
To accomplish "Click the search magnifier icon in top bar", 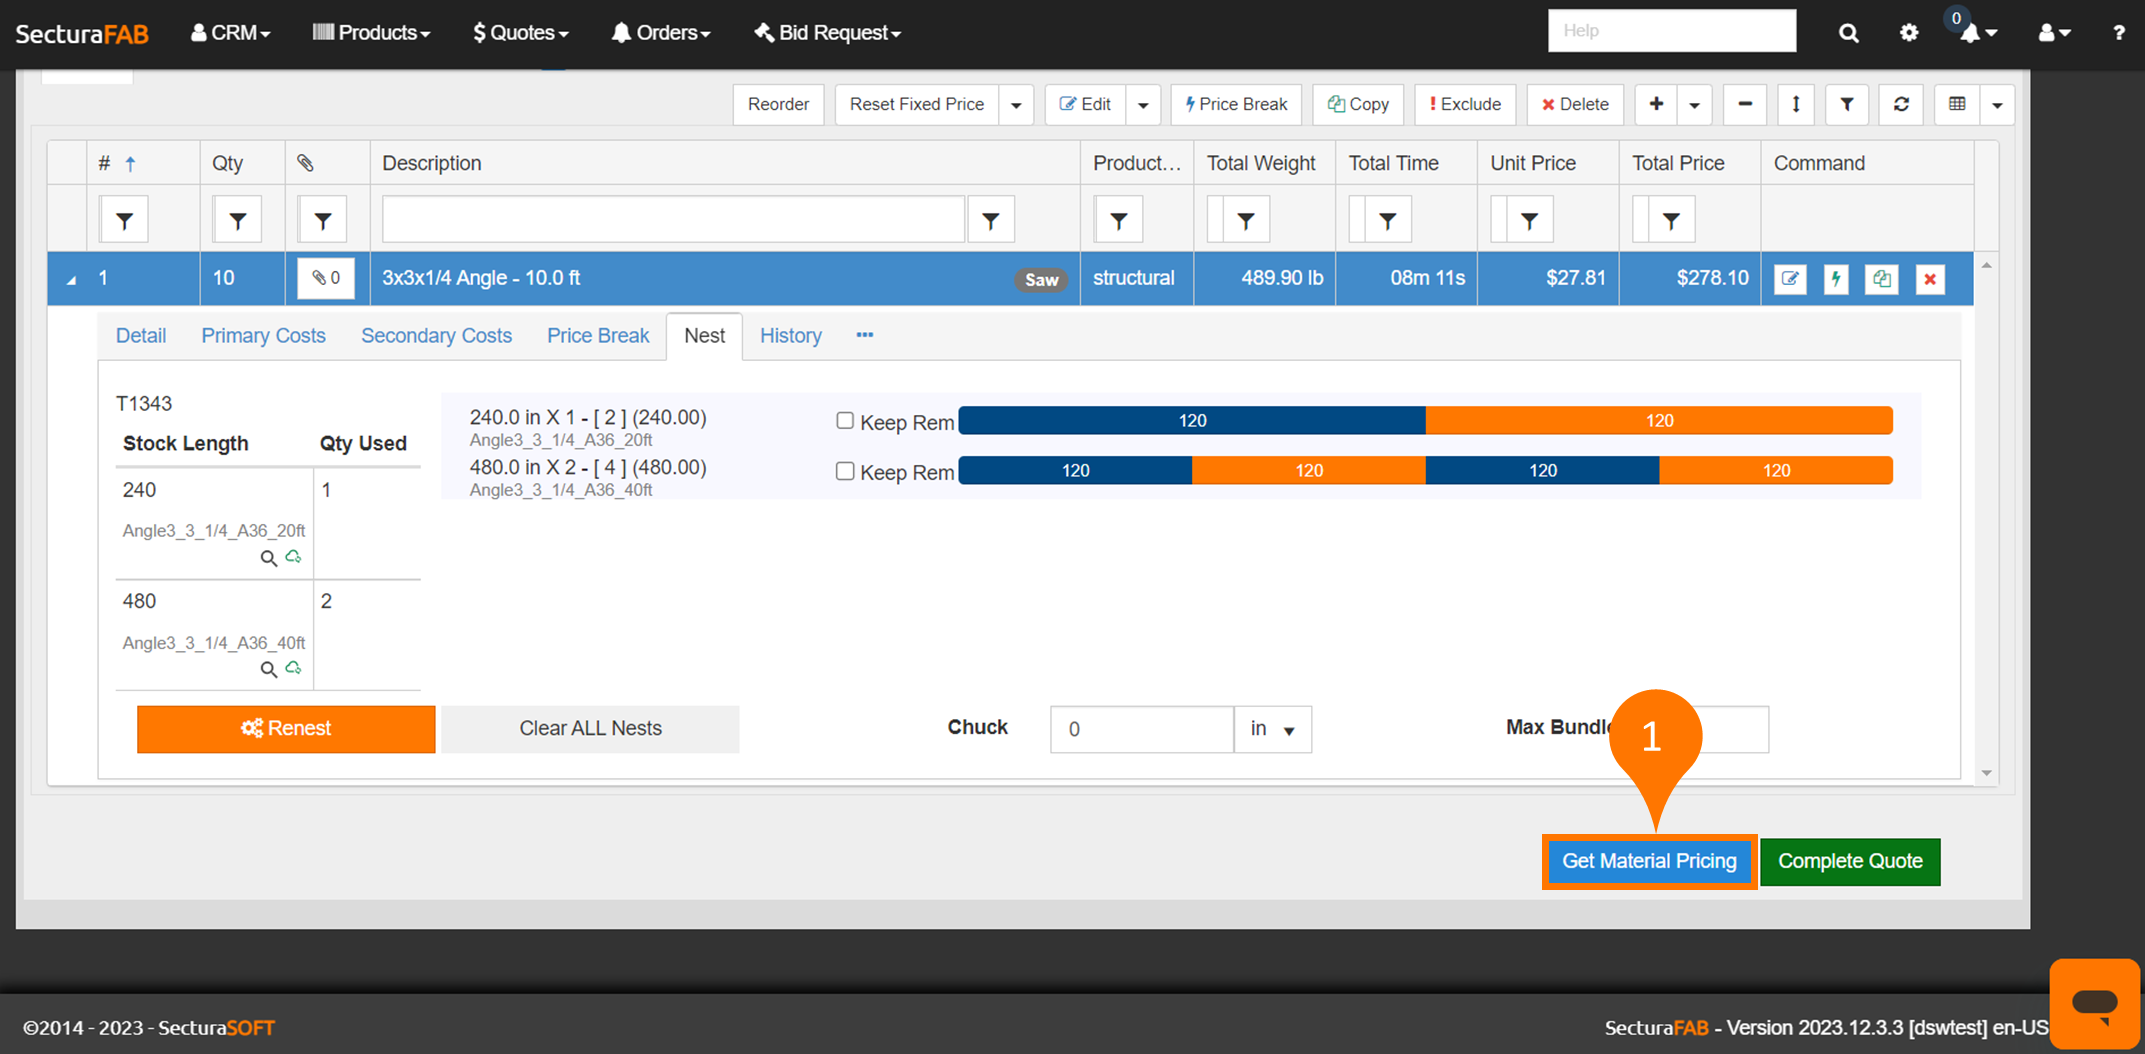I will [1848, 33].
